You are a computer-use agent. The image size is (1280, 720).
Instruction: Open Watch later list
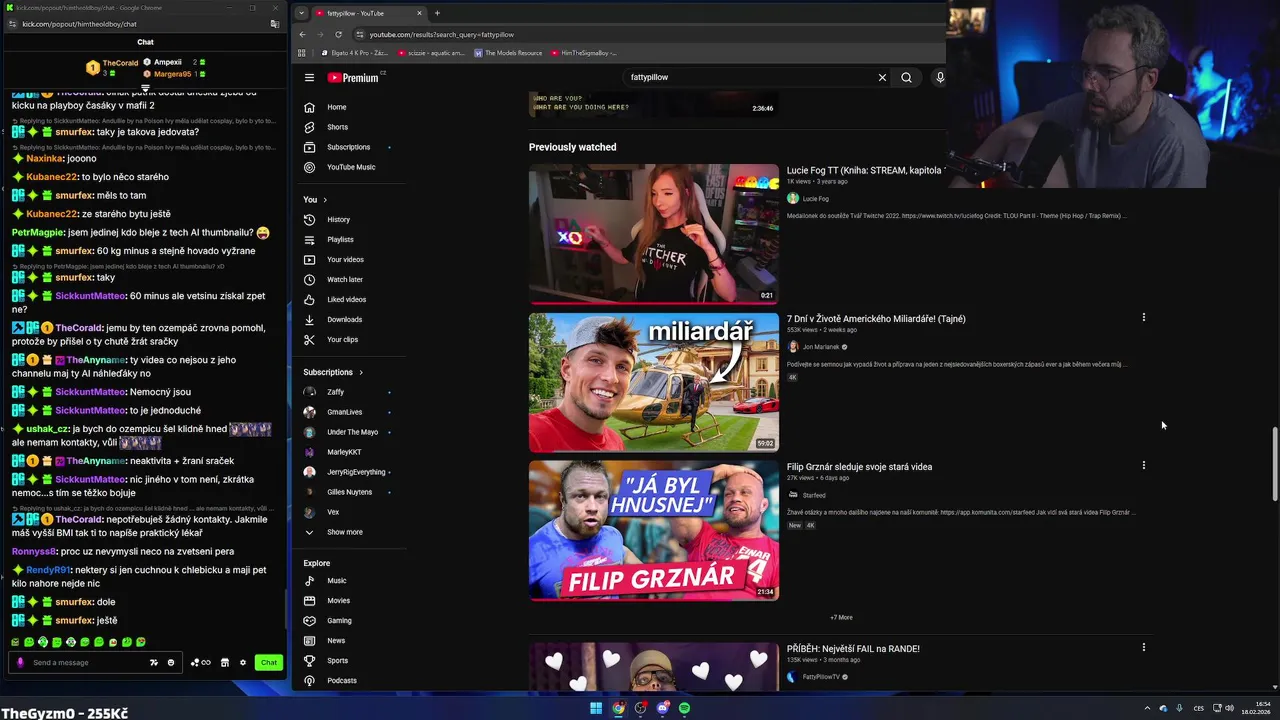pyautogui.click(x=347, y=279)
